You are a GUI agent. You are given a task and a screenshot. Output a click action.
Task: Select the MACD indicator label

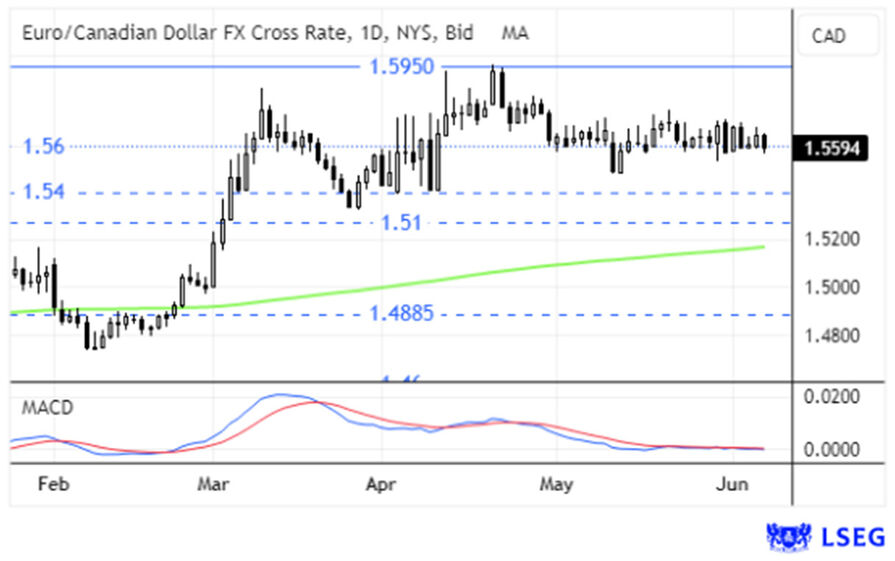[x=48, y=408]
